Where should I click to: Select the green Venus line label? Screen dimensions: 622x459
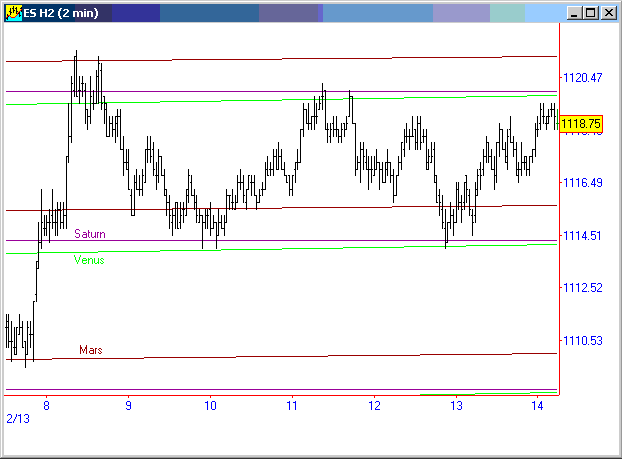click(89, 260)
